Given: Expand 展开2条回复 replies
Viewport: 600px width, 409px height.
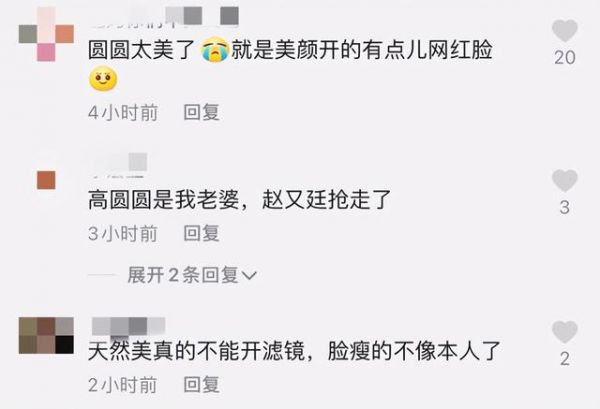Looking at the screenshot, I should (192, 275).
